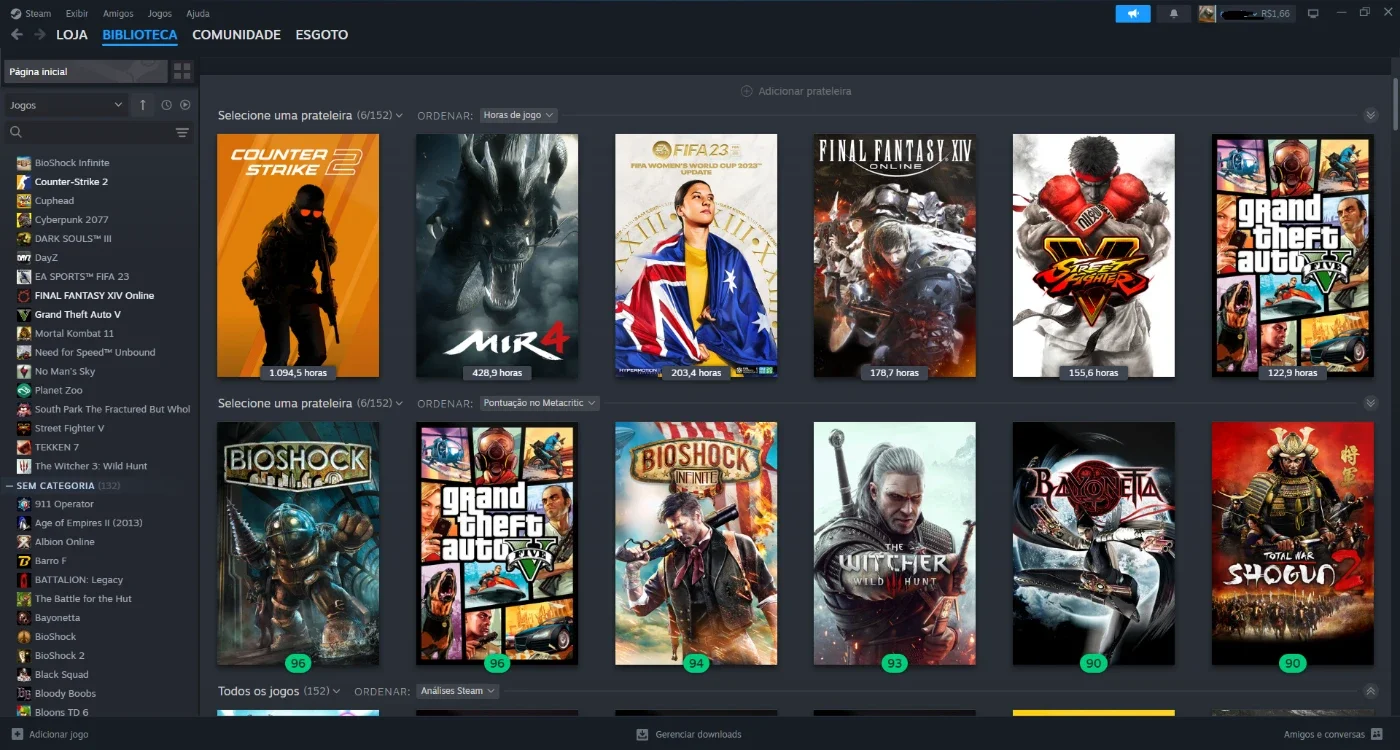Open the Pontuação no Metacritic sort dropdown
Viewport: 1400px width, 750px height.
[540, 403]
